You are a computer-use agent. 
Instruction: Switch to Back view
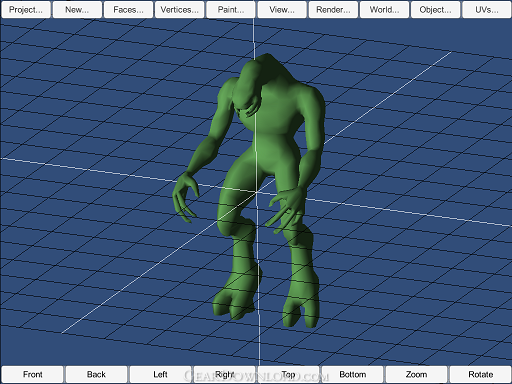click(96, 374)
